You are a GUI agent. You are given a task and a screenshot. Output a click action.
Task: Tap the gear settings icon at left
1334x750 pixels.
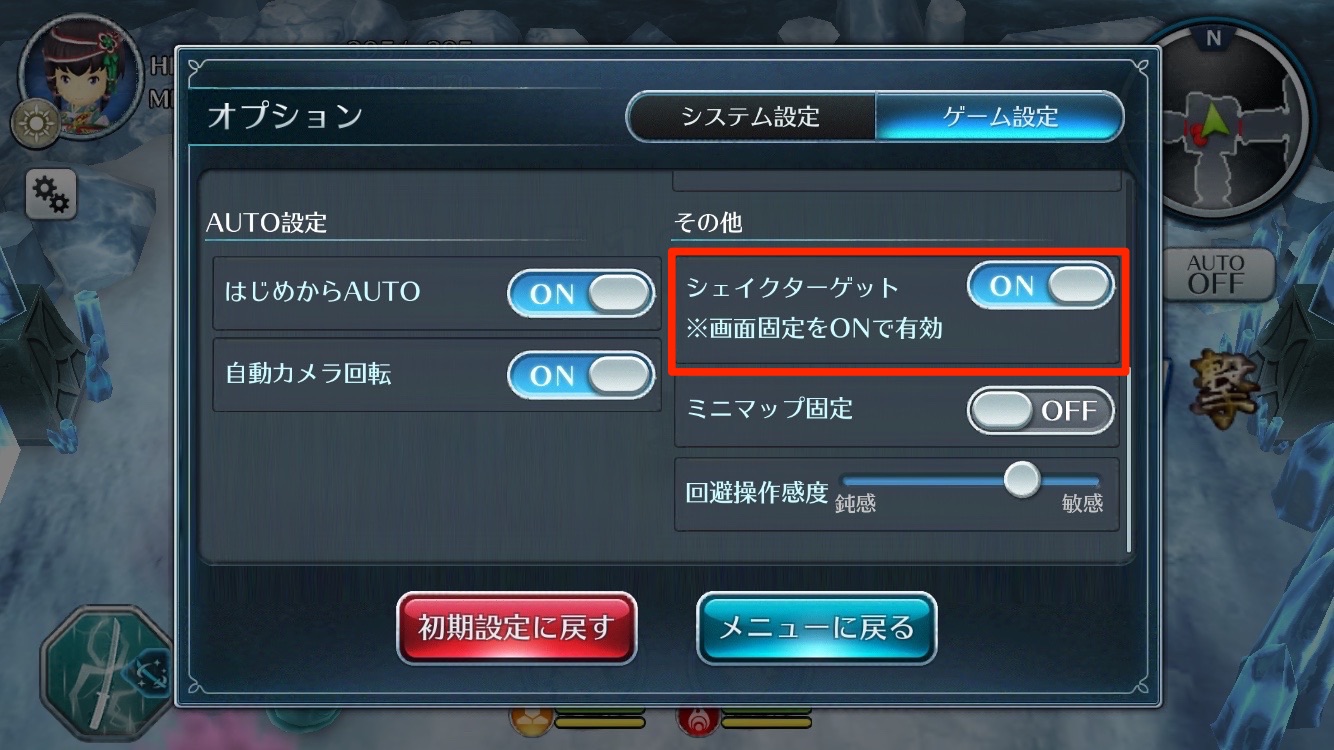click(50, 194)
